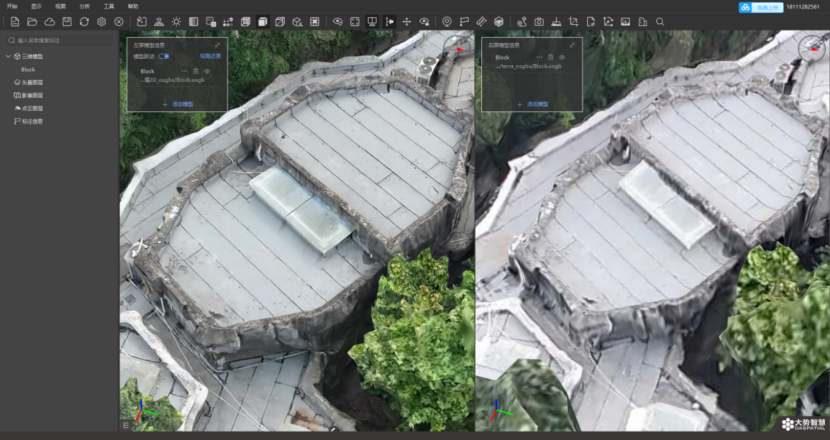Click the open folder icon in toolbar
830x440 pixels.
click(32, 21)
